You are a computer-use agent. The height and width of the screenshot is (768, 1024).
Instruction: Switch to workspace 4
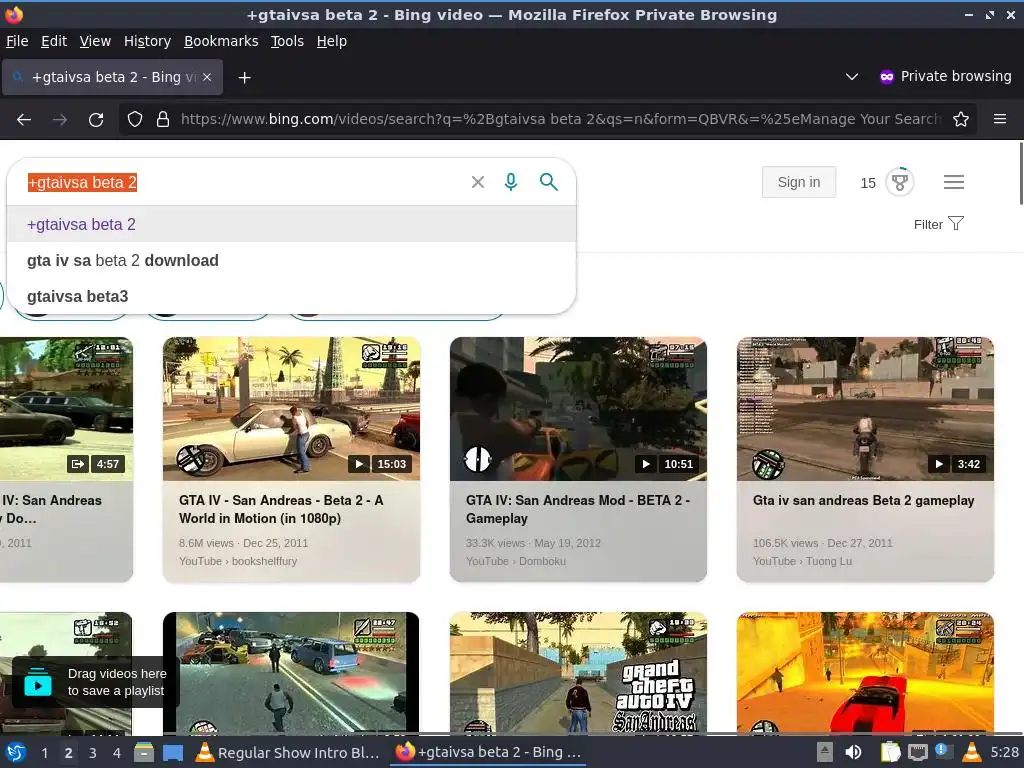pyautogui.click(x=117, y=753)
